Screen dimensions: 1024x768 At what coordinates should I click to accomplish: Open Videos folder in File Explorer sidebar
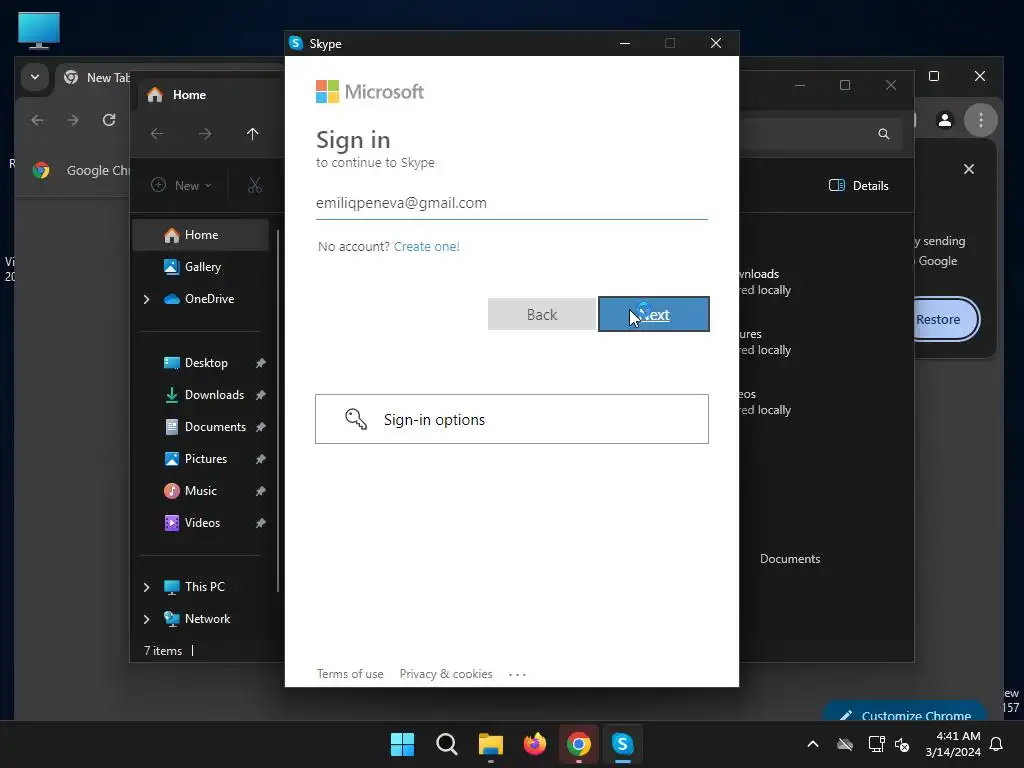click(x=200, y=522)
